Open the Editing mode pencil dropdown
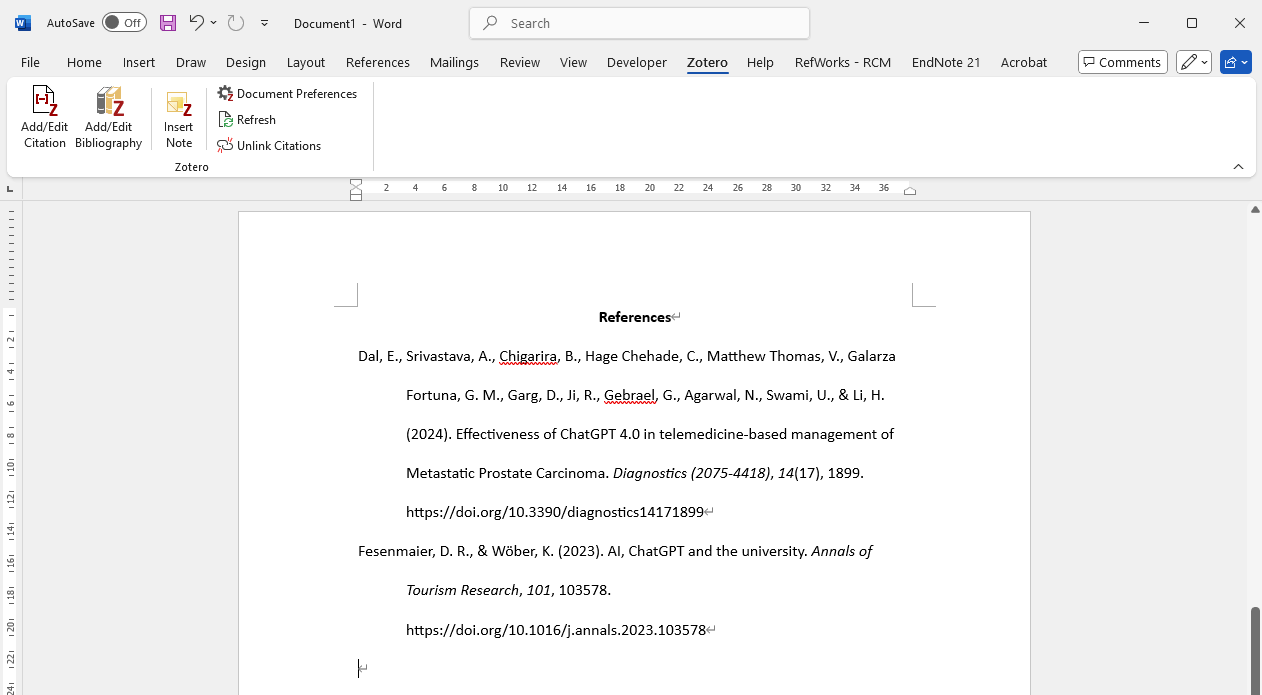The height and width of the screenshot is (695, 1262). click(x=1194, y=62)
